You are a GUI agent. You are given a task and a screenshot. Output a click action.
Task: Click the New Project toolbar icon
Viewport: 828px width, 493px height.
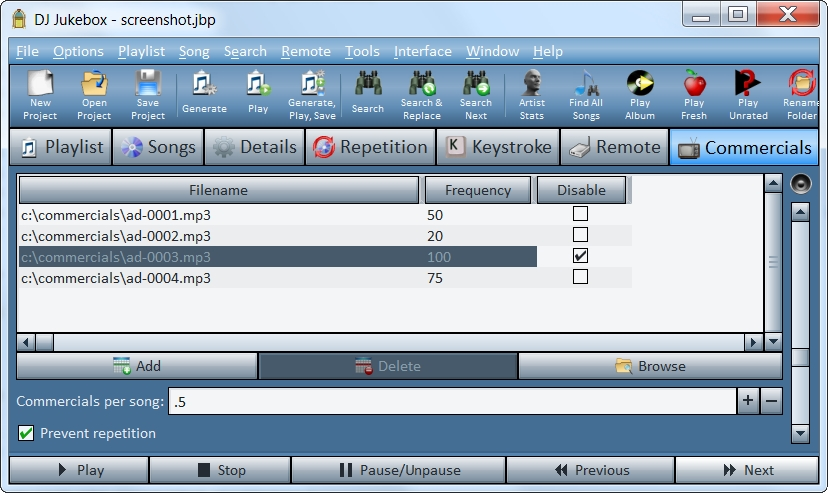click(x=40, y=83)
